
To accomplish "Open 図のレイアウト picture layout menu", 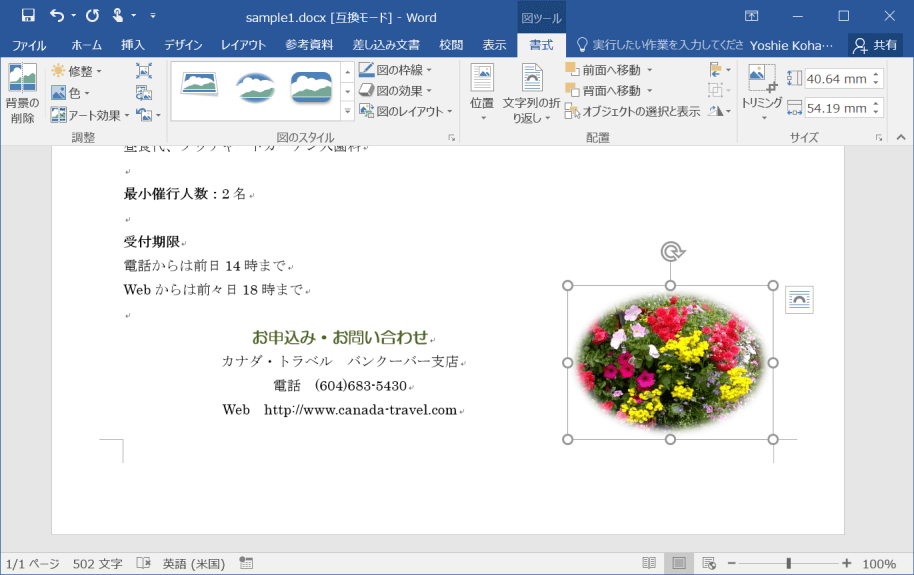I will [x=405, y=111].
